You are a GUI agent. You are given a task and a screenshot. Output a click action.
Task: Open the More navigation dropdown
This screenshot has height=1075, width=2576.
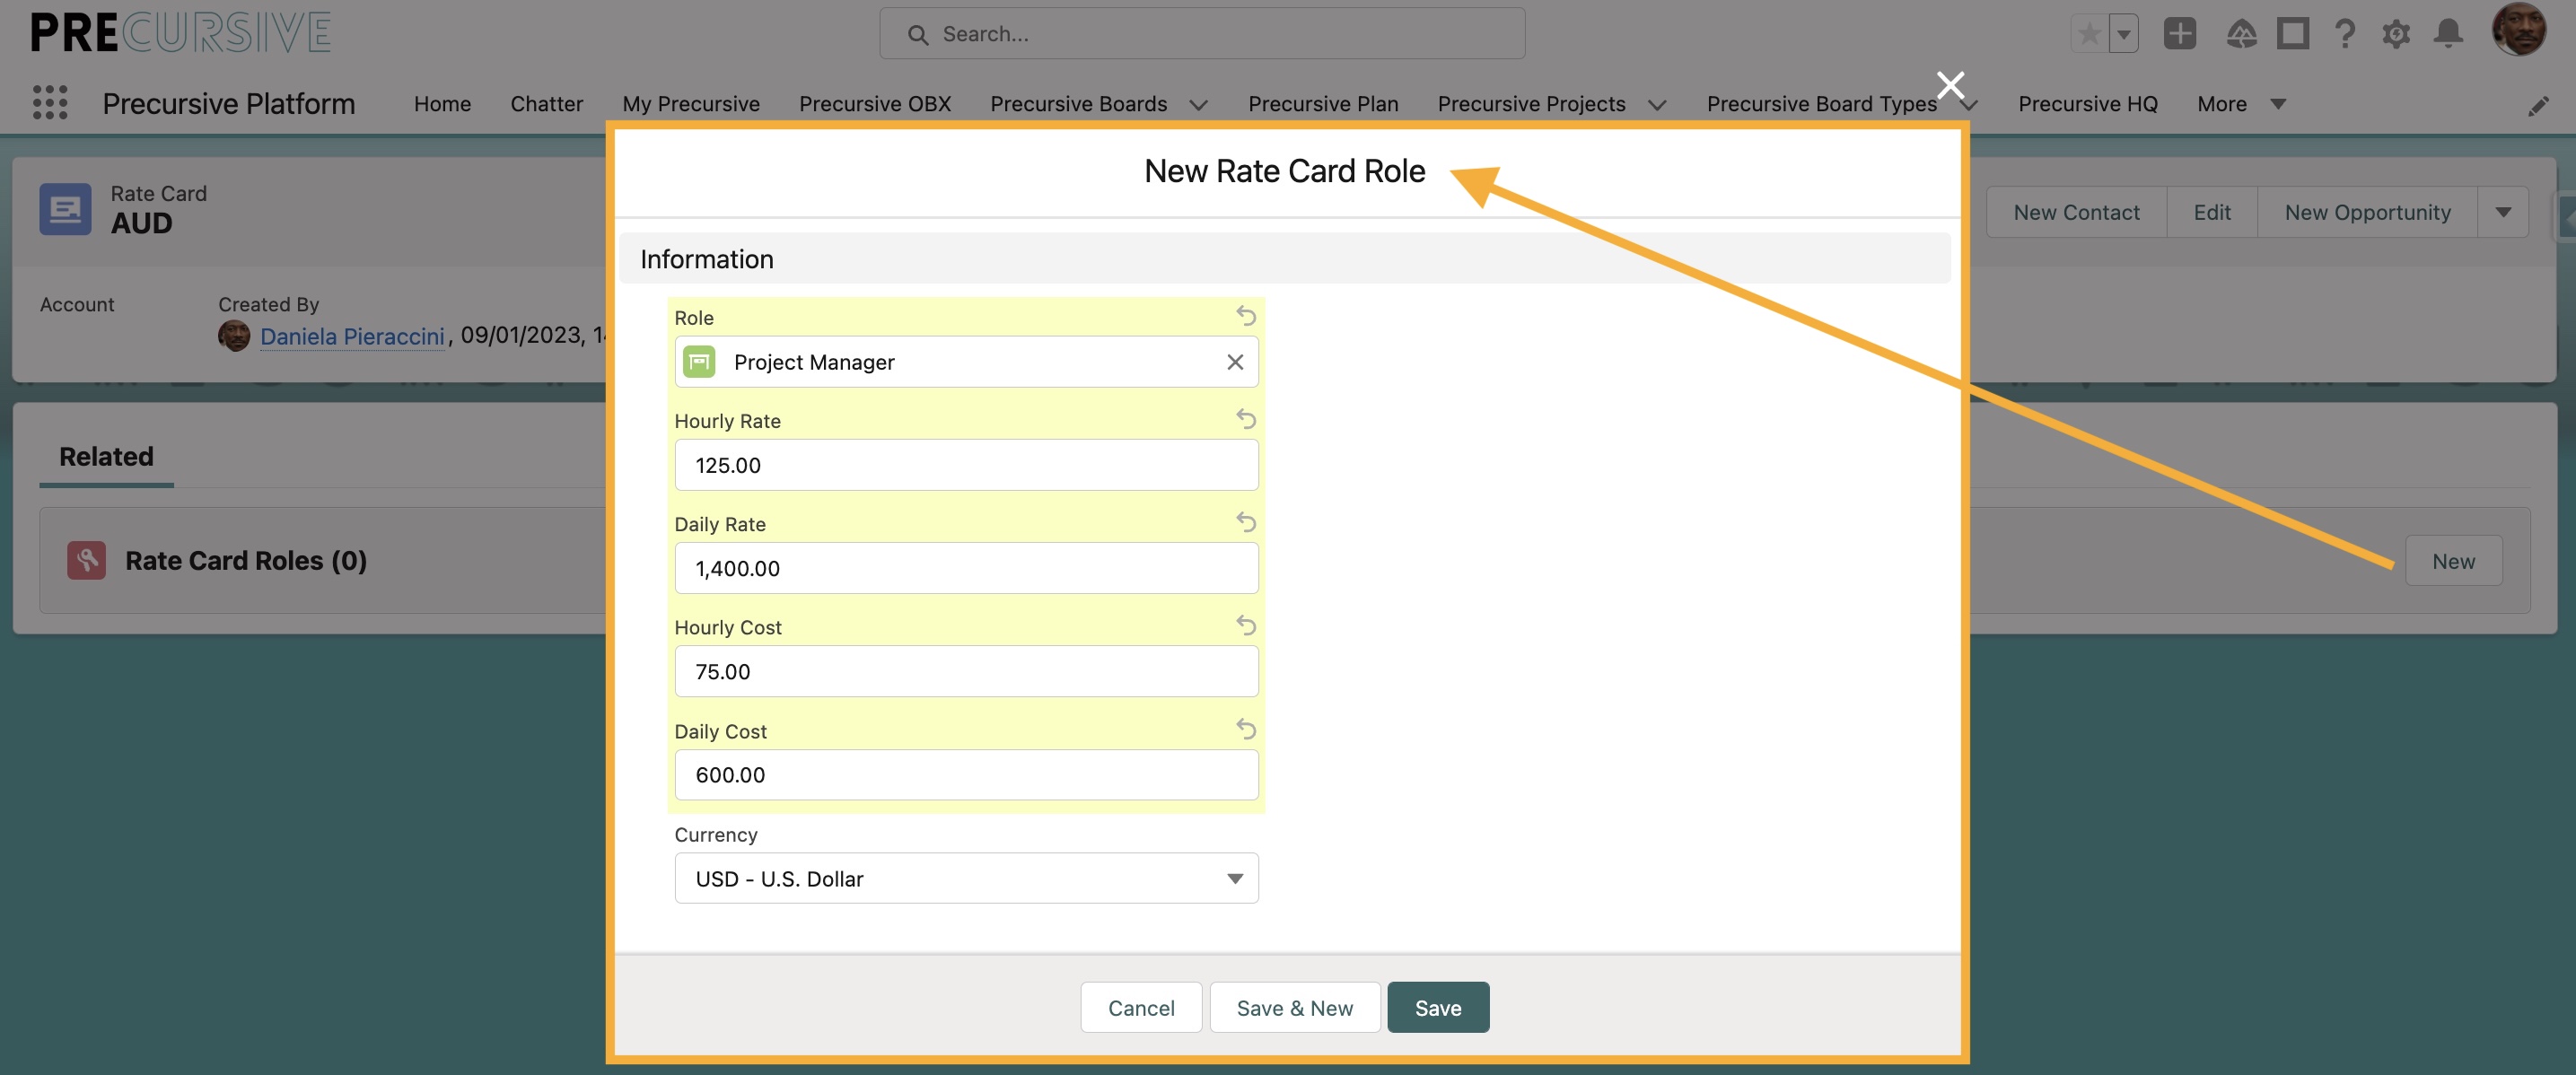(x=2241, y=104)
